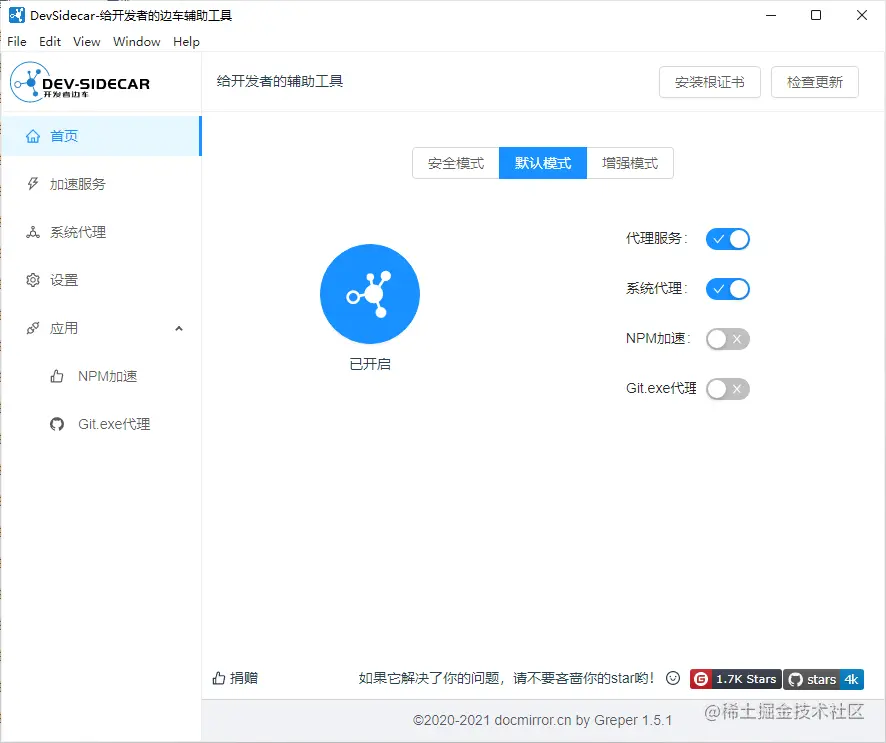This screenshot has height=743, width=886.
Task: Open 设置 in the sidebar
Action: (x=101, y=280)
